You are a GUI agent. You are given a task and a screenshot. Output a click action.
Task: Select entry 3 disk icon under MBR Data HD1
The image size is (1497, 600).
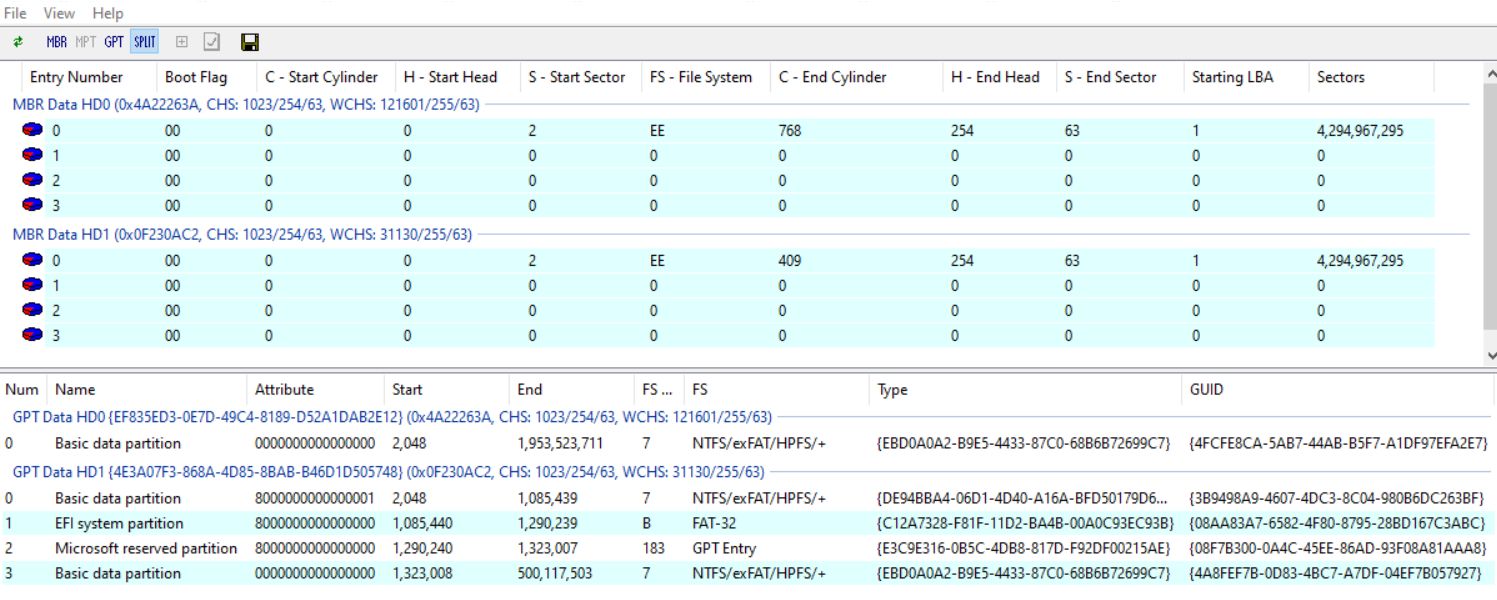[x=33, y=335]
